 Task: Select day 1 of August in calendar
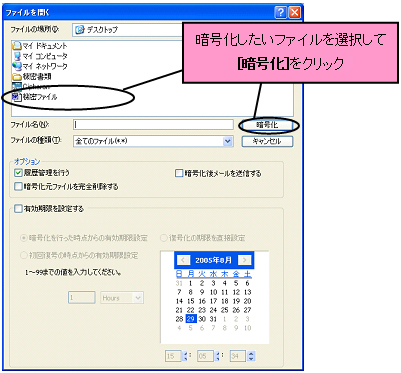[191, 283]
